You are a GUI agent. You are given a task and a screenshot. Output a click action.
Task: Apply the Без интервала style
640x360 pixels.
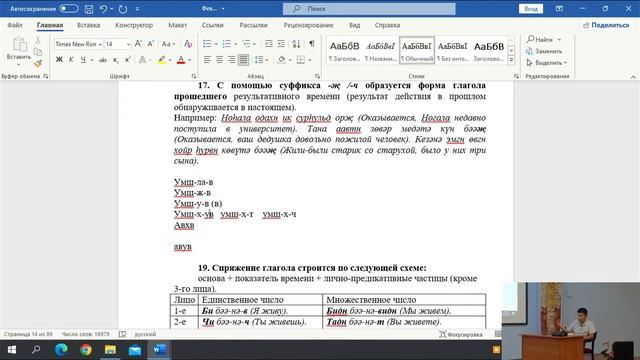(x=452, y=51)
